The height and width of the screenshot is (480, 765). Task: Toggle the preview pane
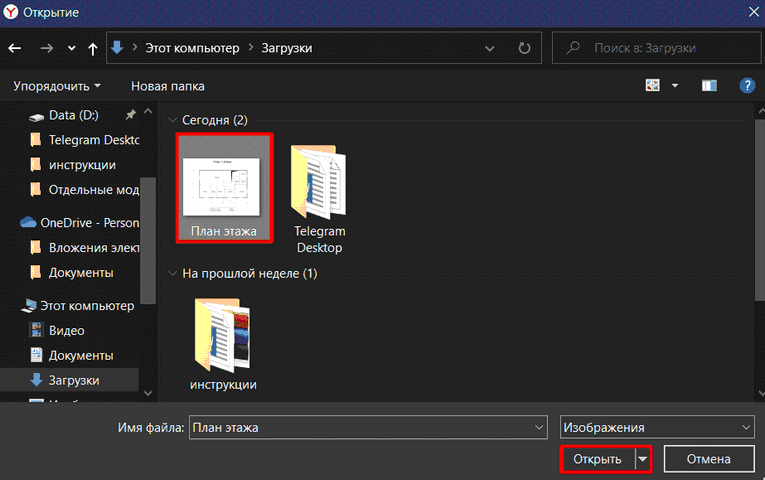(709, 86)
